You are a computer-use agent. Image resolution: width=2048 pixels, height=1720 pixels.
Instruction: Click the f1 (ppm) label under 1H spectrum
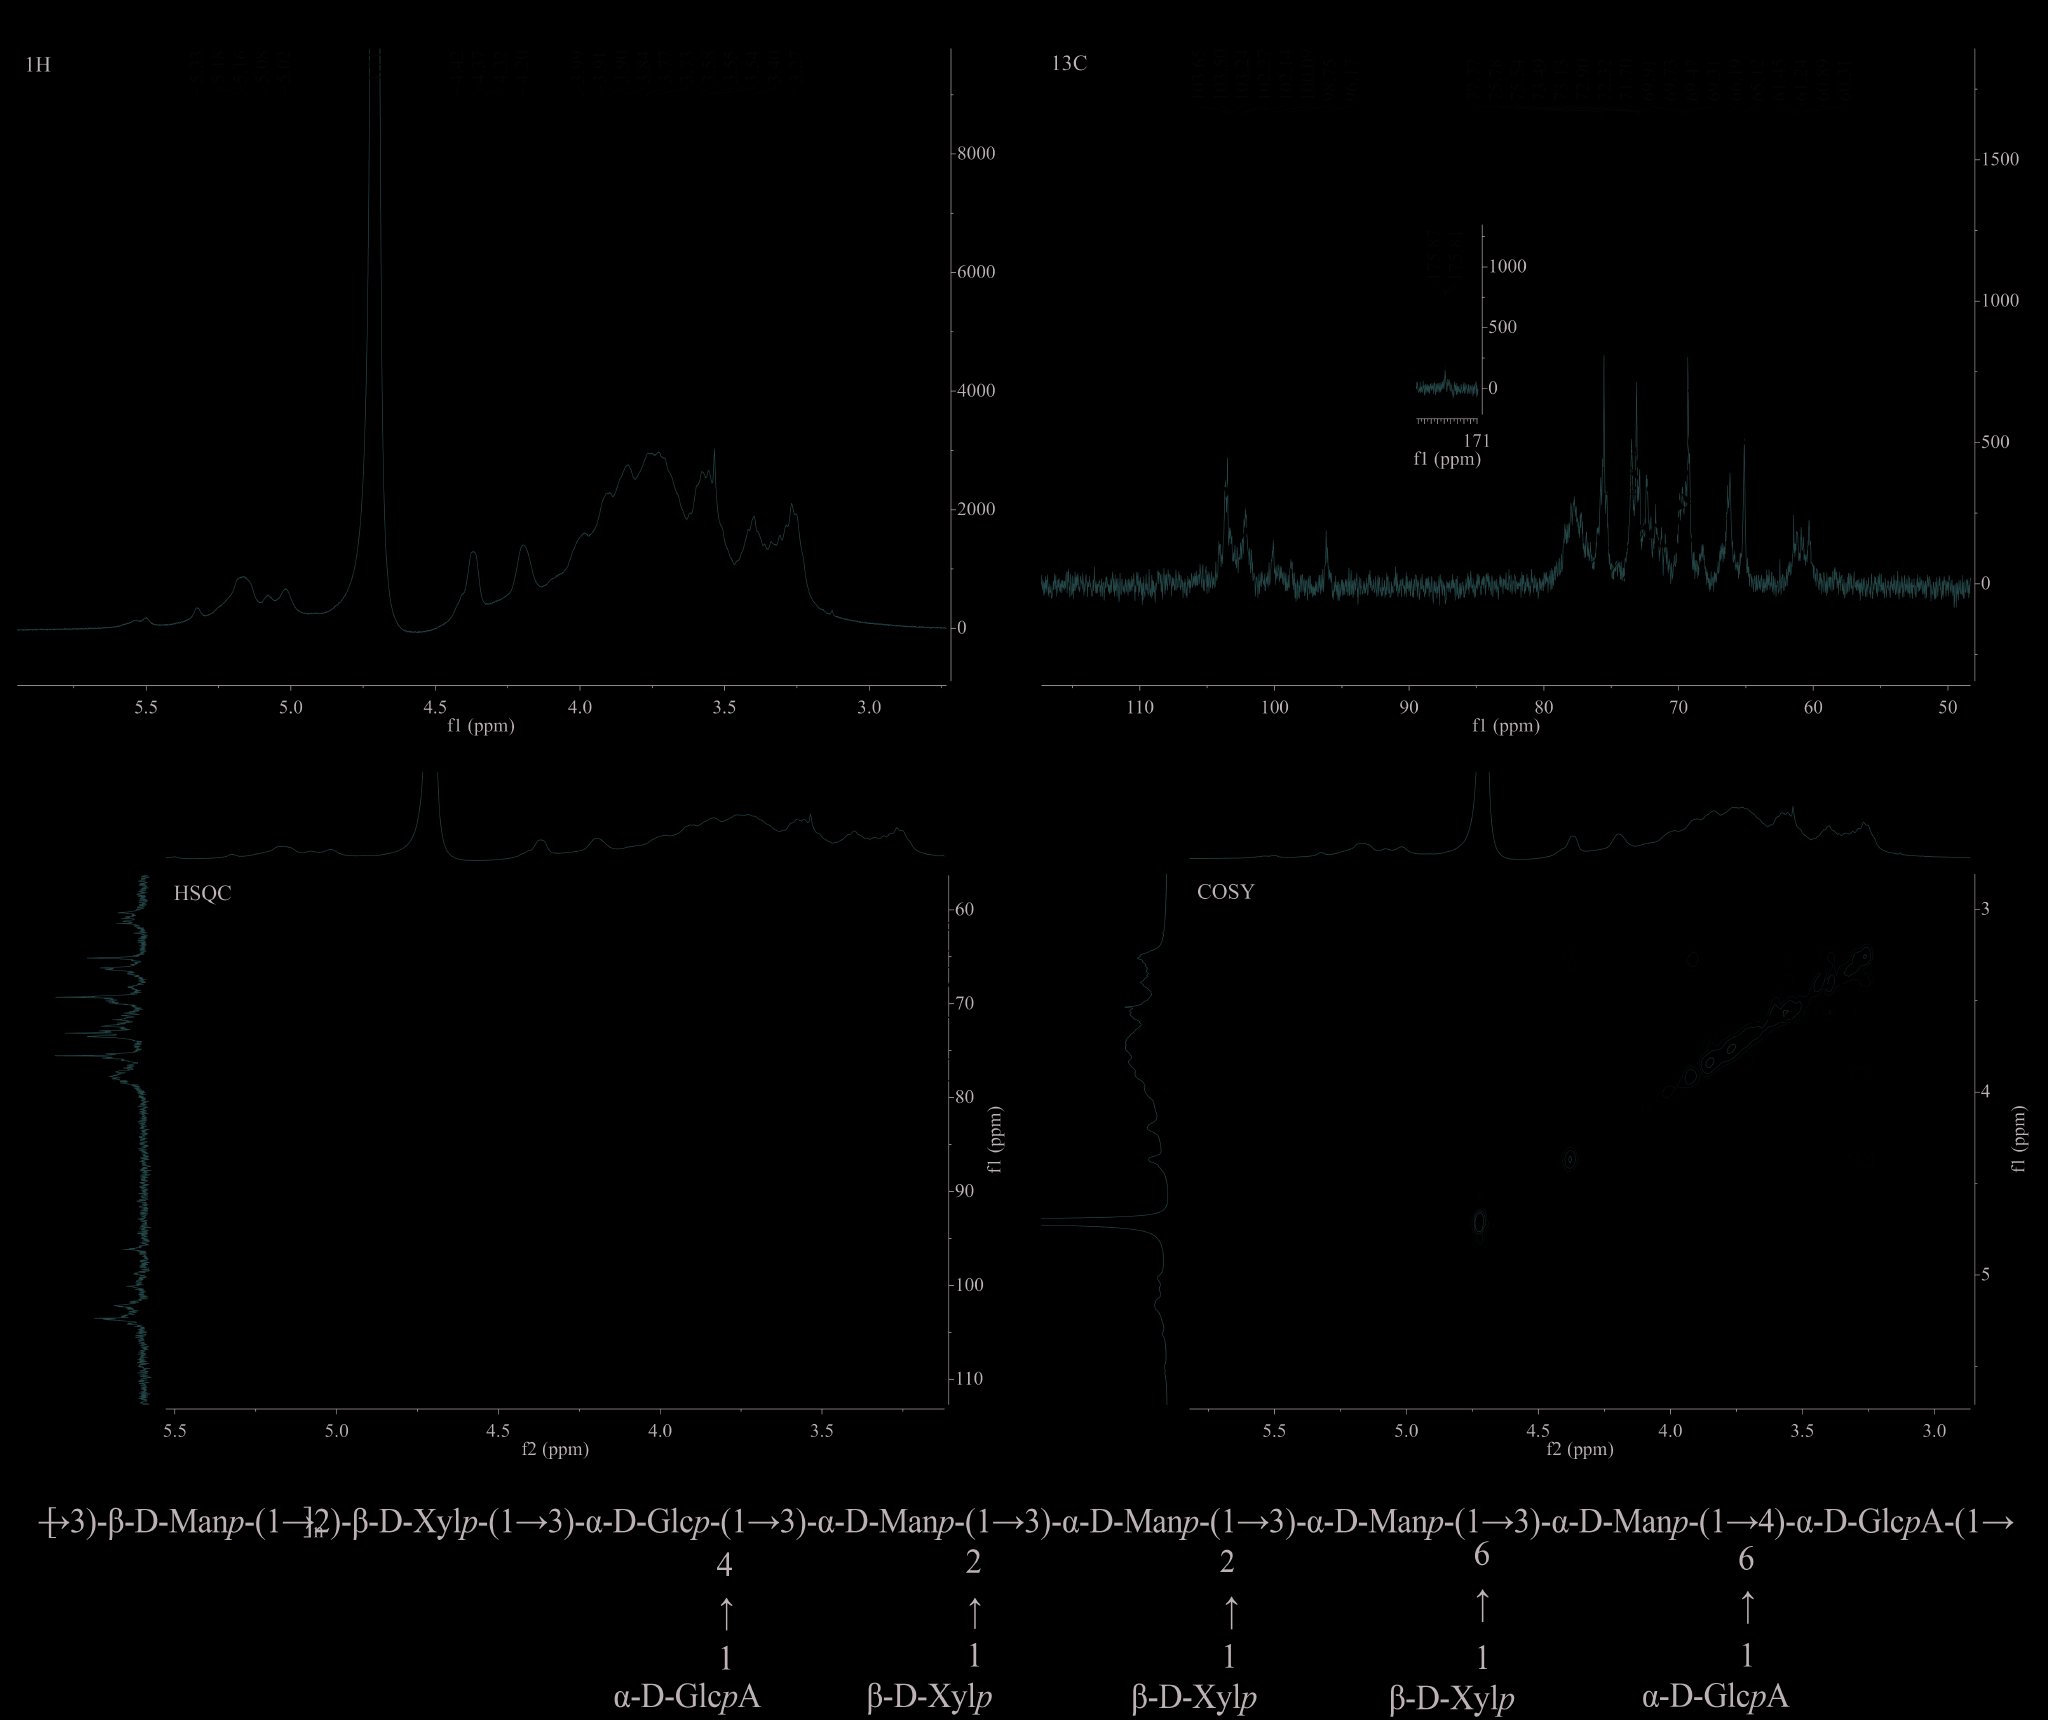tap(481, 726)
